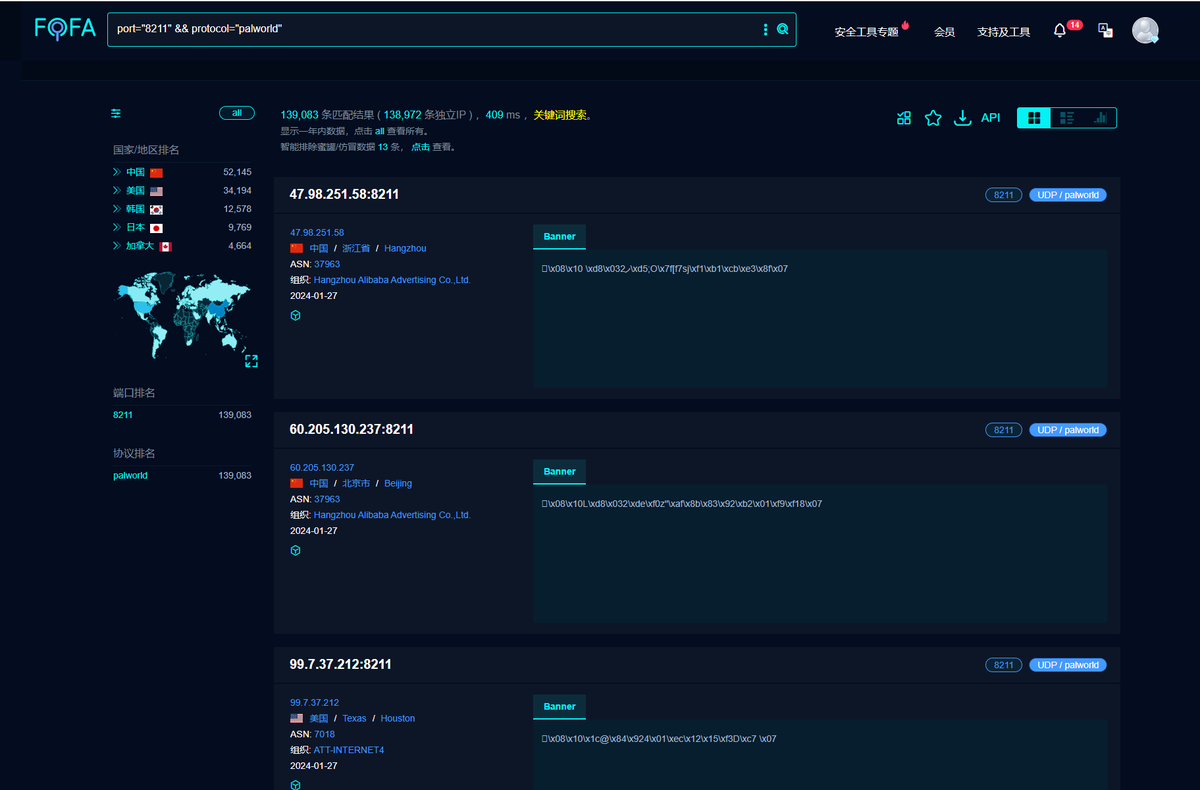Expand the 韩国 country entry
The height and width of the screenshot is (790, 1200).
coord(117,209)
